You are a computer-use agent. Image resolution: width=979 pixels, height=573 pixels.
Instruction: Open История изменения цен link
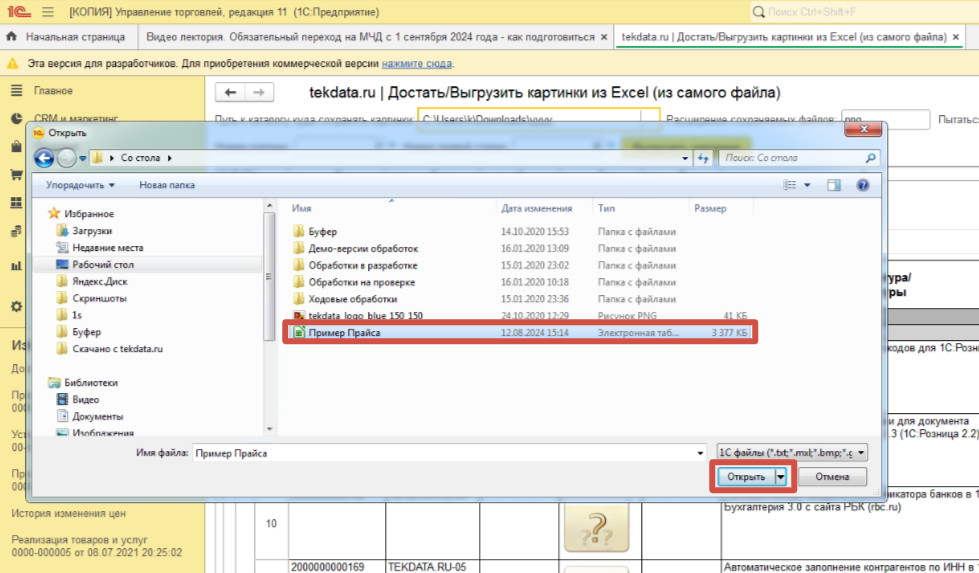(68, 513)
